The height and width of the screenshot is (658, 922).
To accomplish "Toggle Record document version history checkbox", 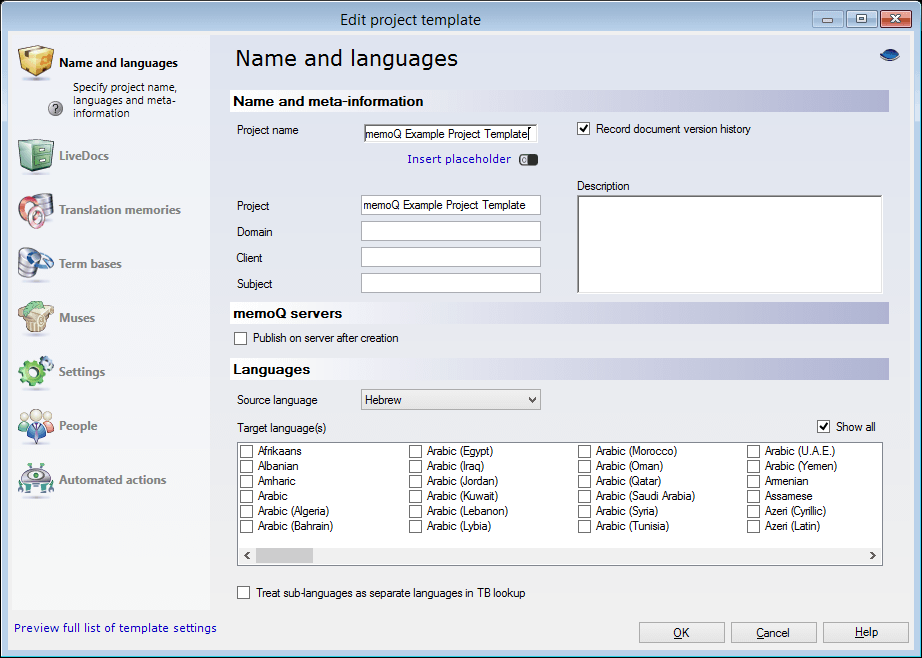I will point(583,129).
